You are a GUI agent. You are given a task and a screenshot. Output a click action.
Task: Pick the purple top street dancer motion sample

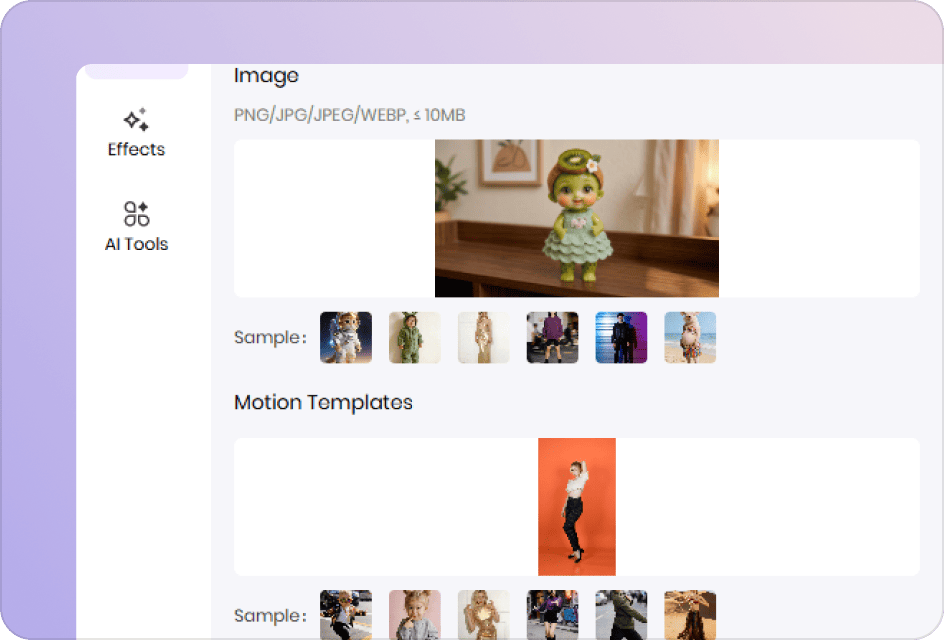point(553,614)
